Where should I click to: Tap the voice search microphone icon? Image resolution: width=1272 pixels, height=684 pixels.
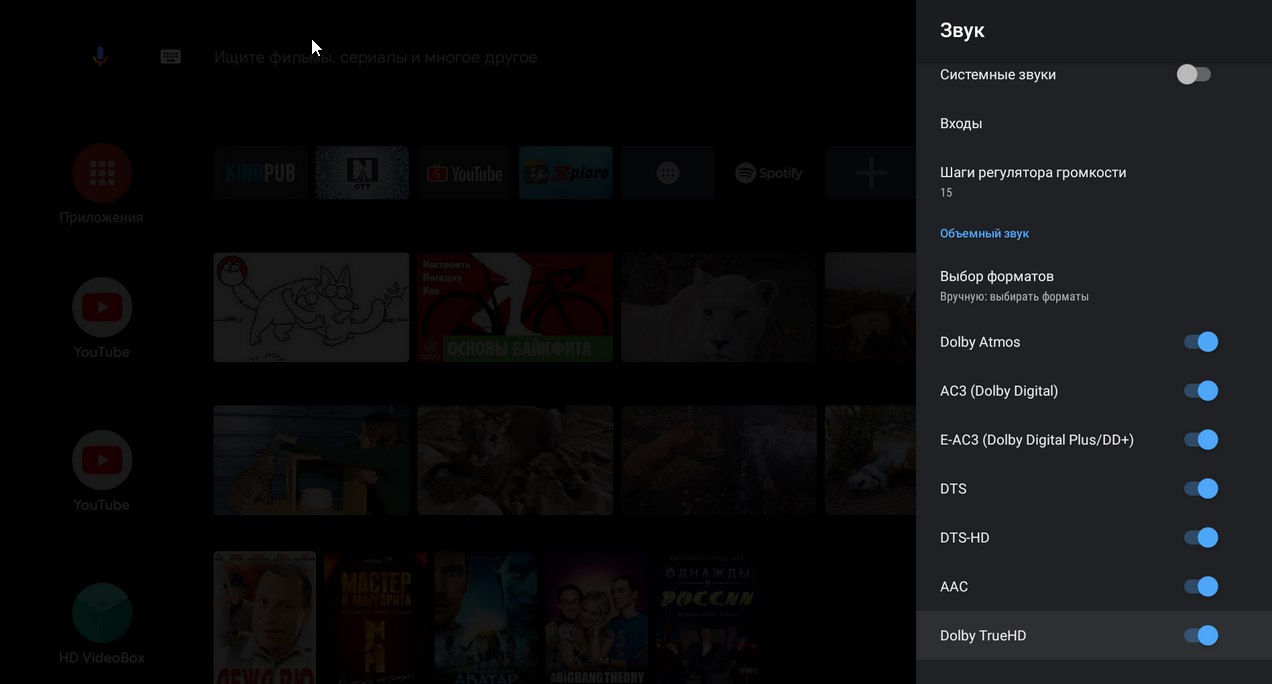[x=100, y=57]
